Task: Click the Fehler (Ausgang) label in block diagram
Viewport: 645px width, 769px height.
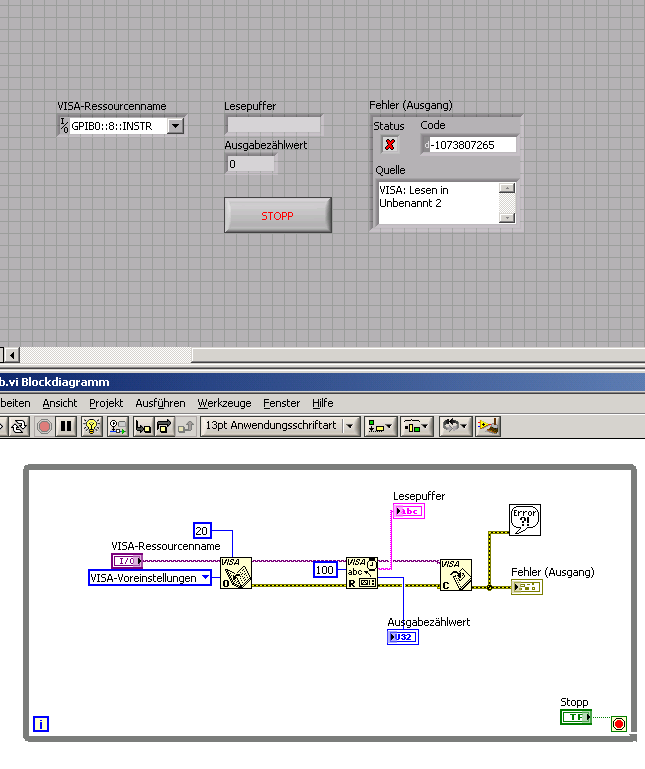Action: (553, 572)
